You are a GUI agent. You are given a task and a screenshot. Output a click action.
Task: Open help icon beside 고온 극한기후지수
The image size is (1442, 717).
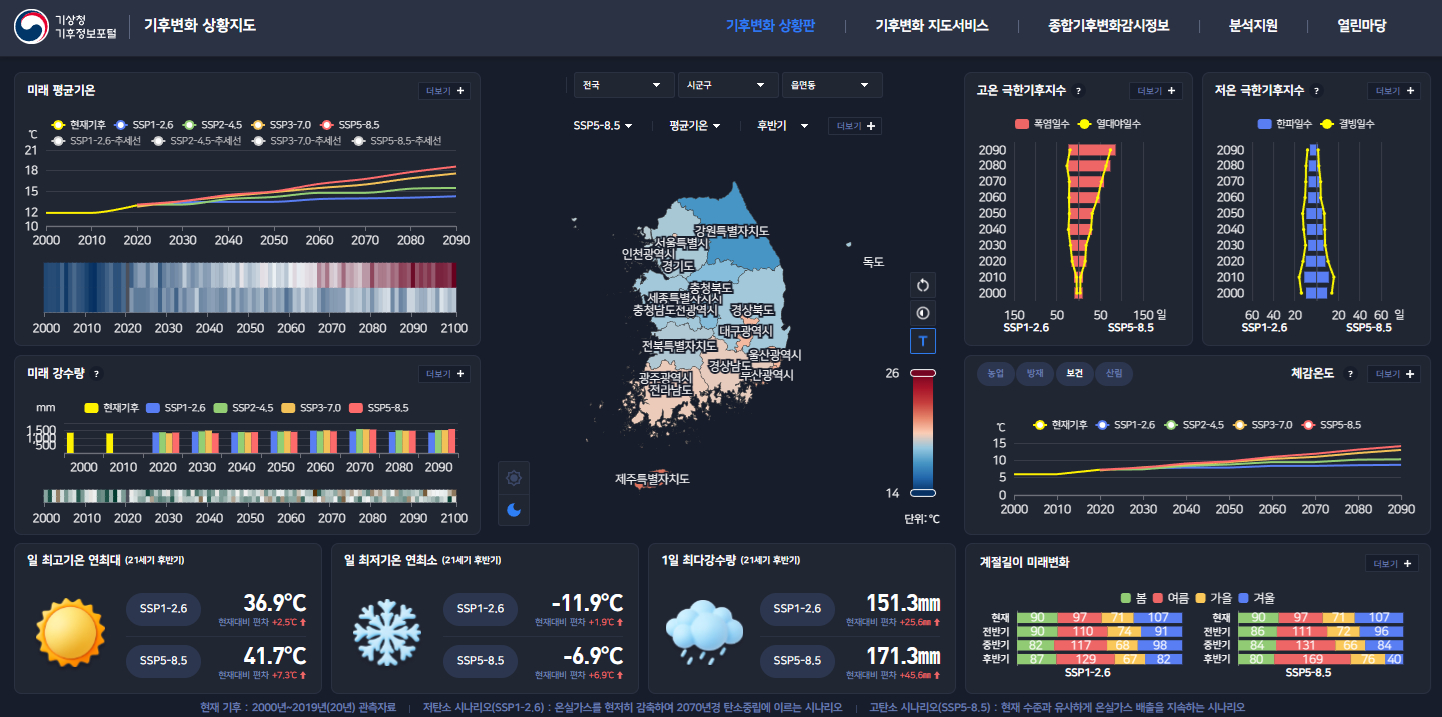click(1078, 91)
